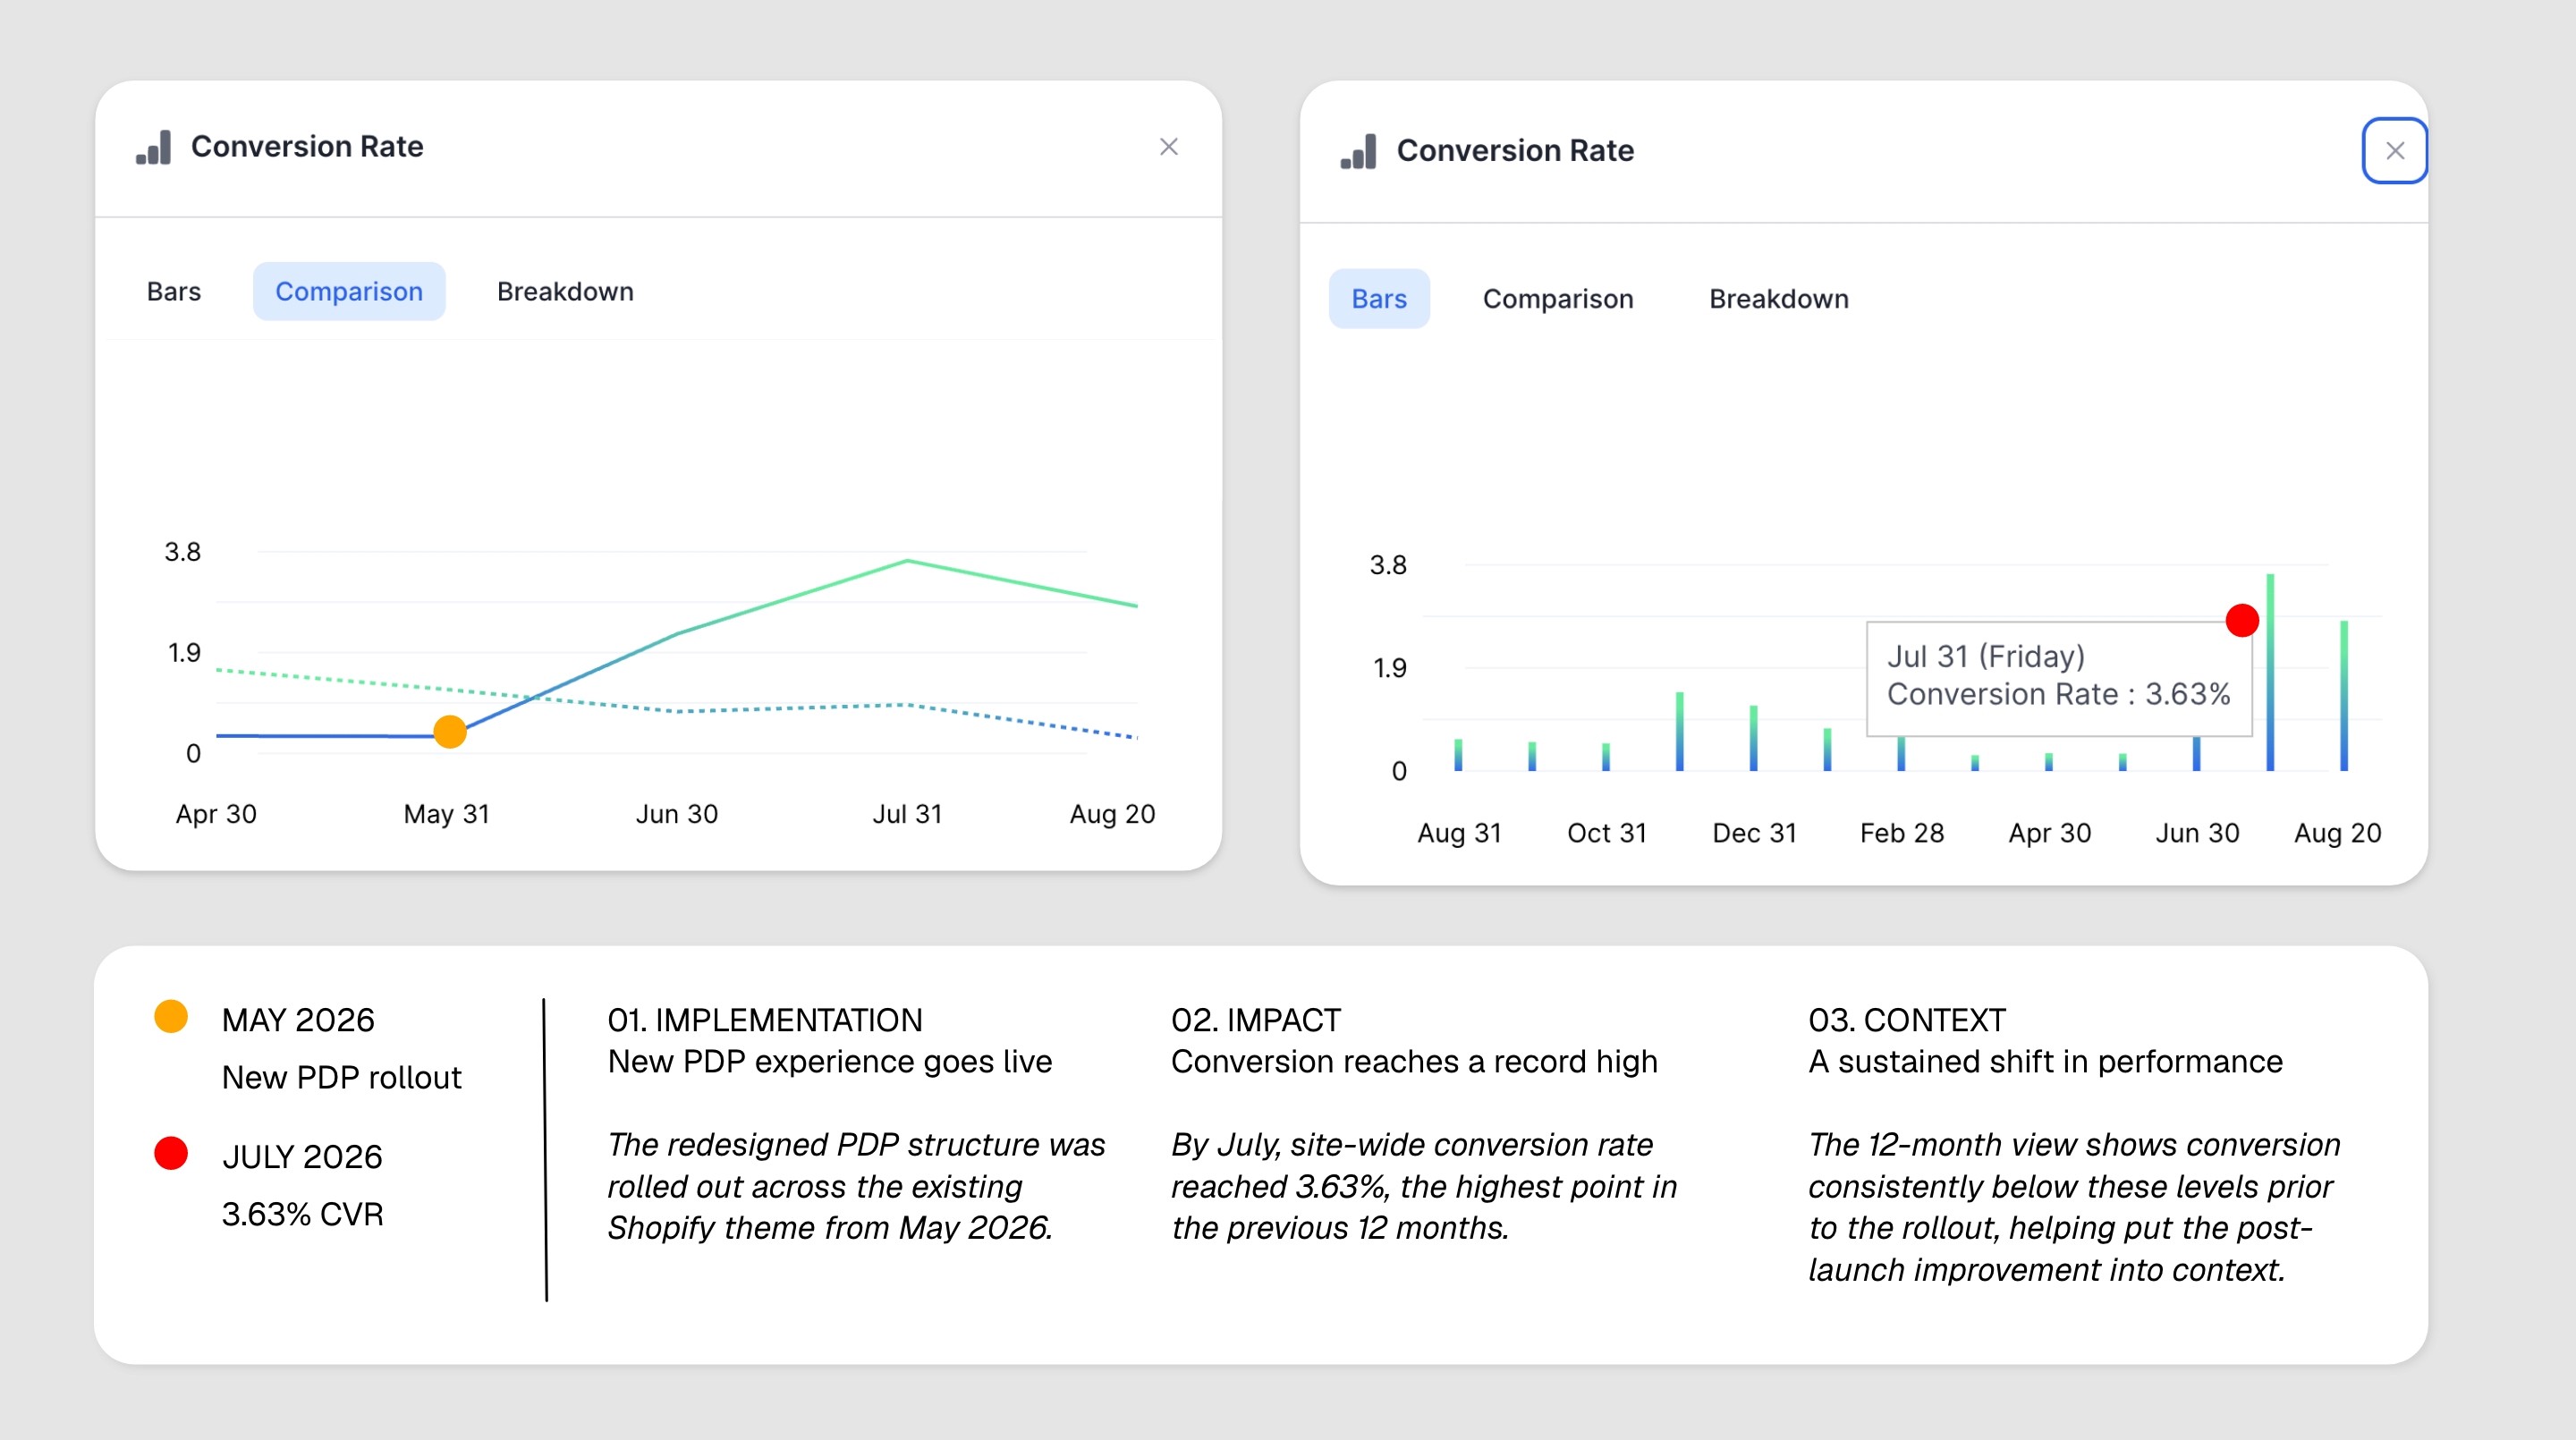Click the 'MAY 2026' legend heading
This screenshot has width=2576, height=1440.
pyautogui.click(x=298, y=1020)
